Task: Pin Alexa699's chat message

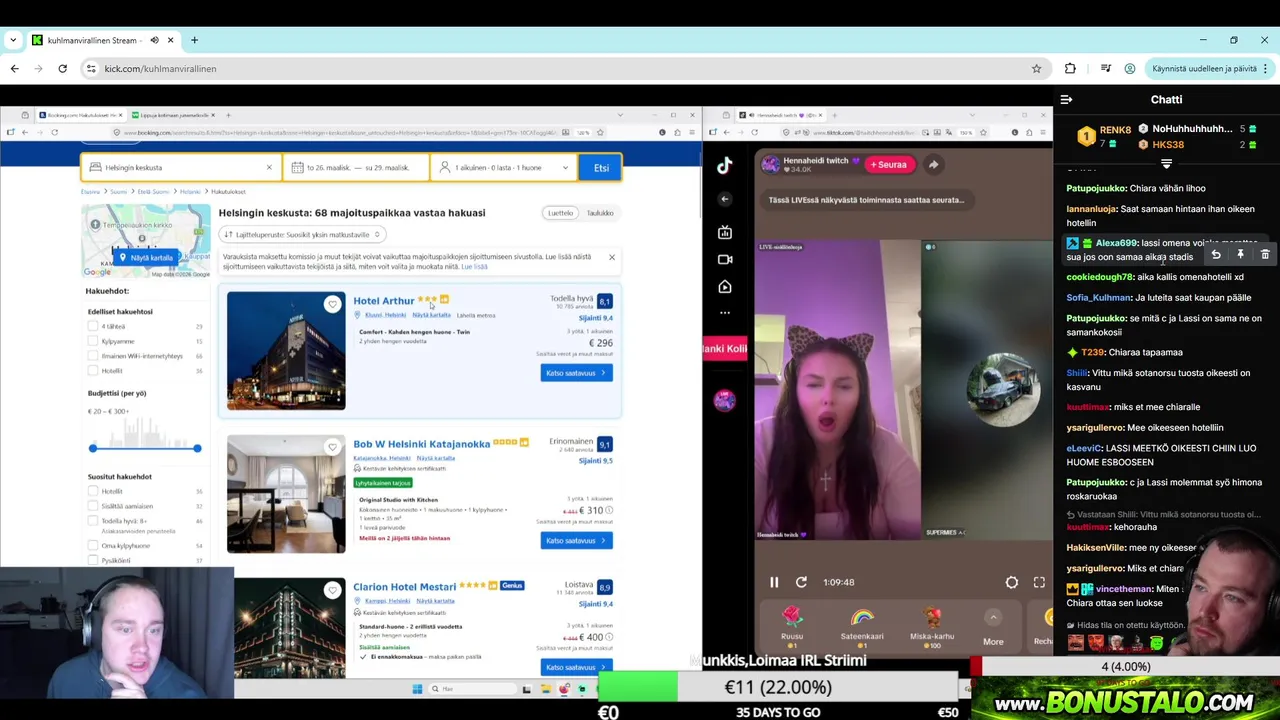Action: click(1240, 255)
